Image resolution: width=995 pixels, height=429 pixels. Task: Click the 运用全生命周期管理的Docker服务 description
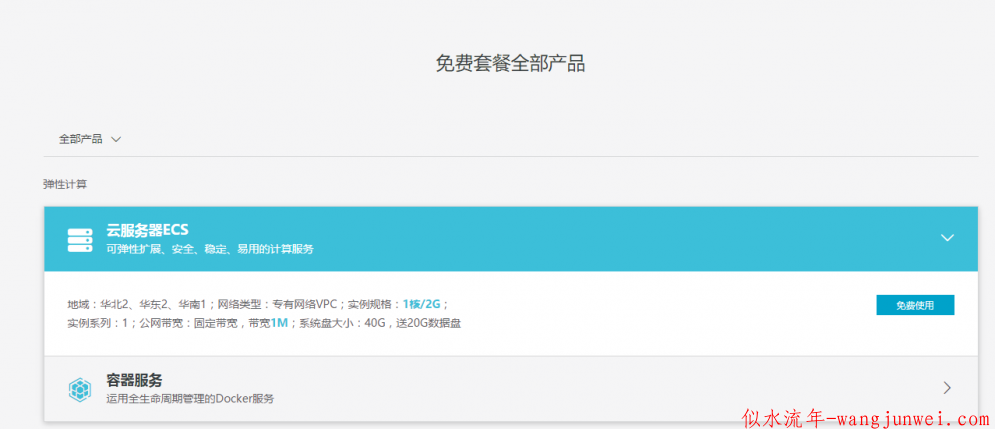coord(190,400)
